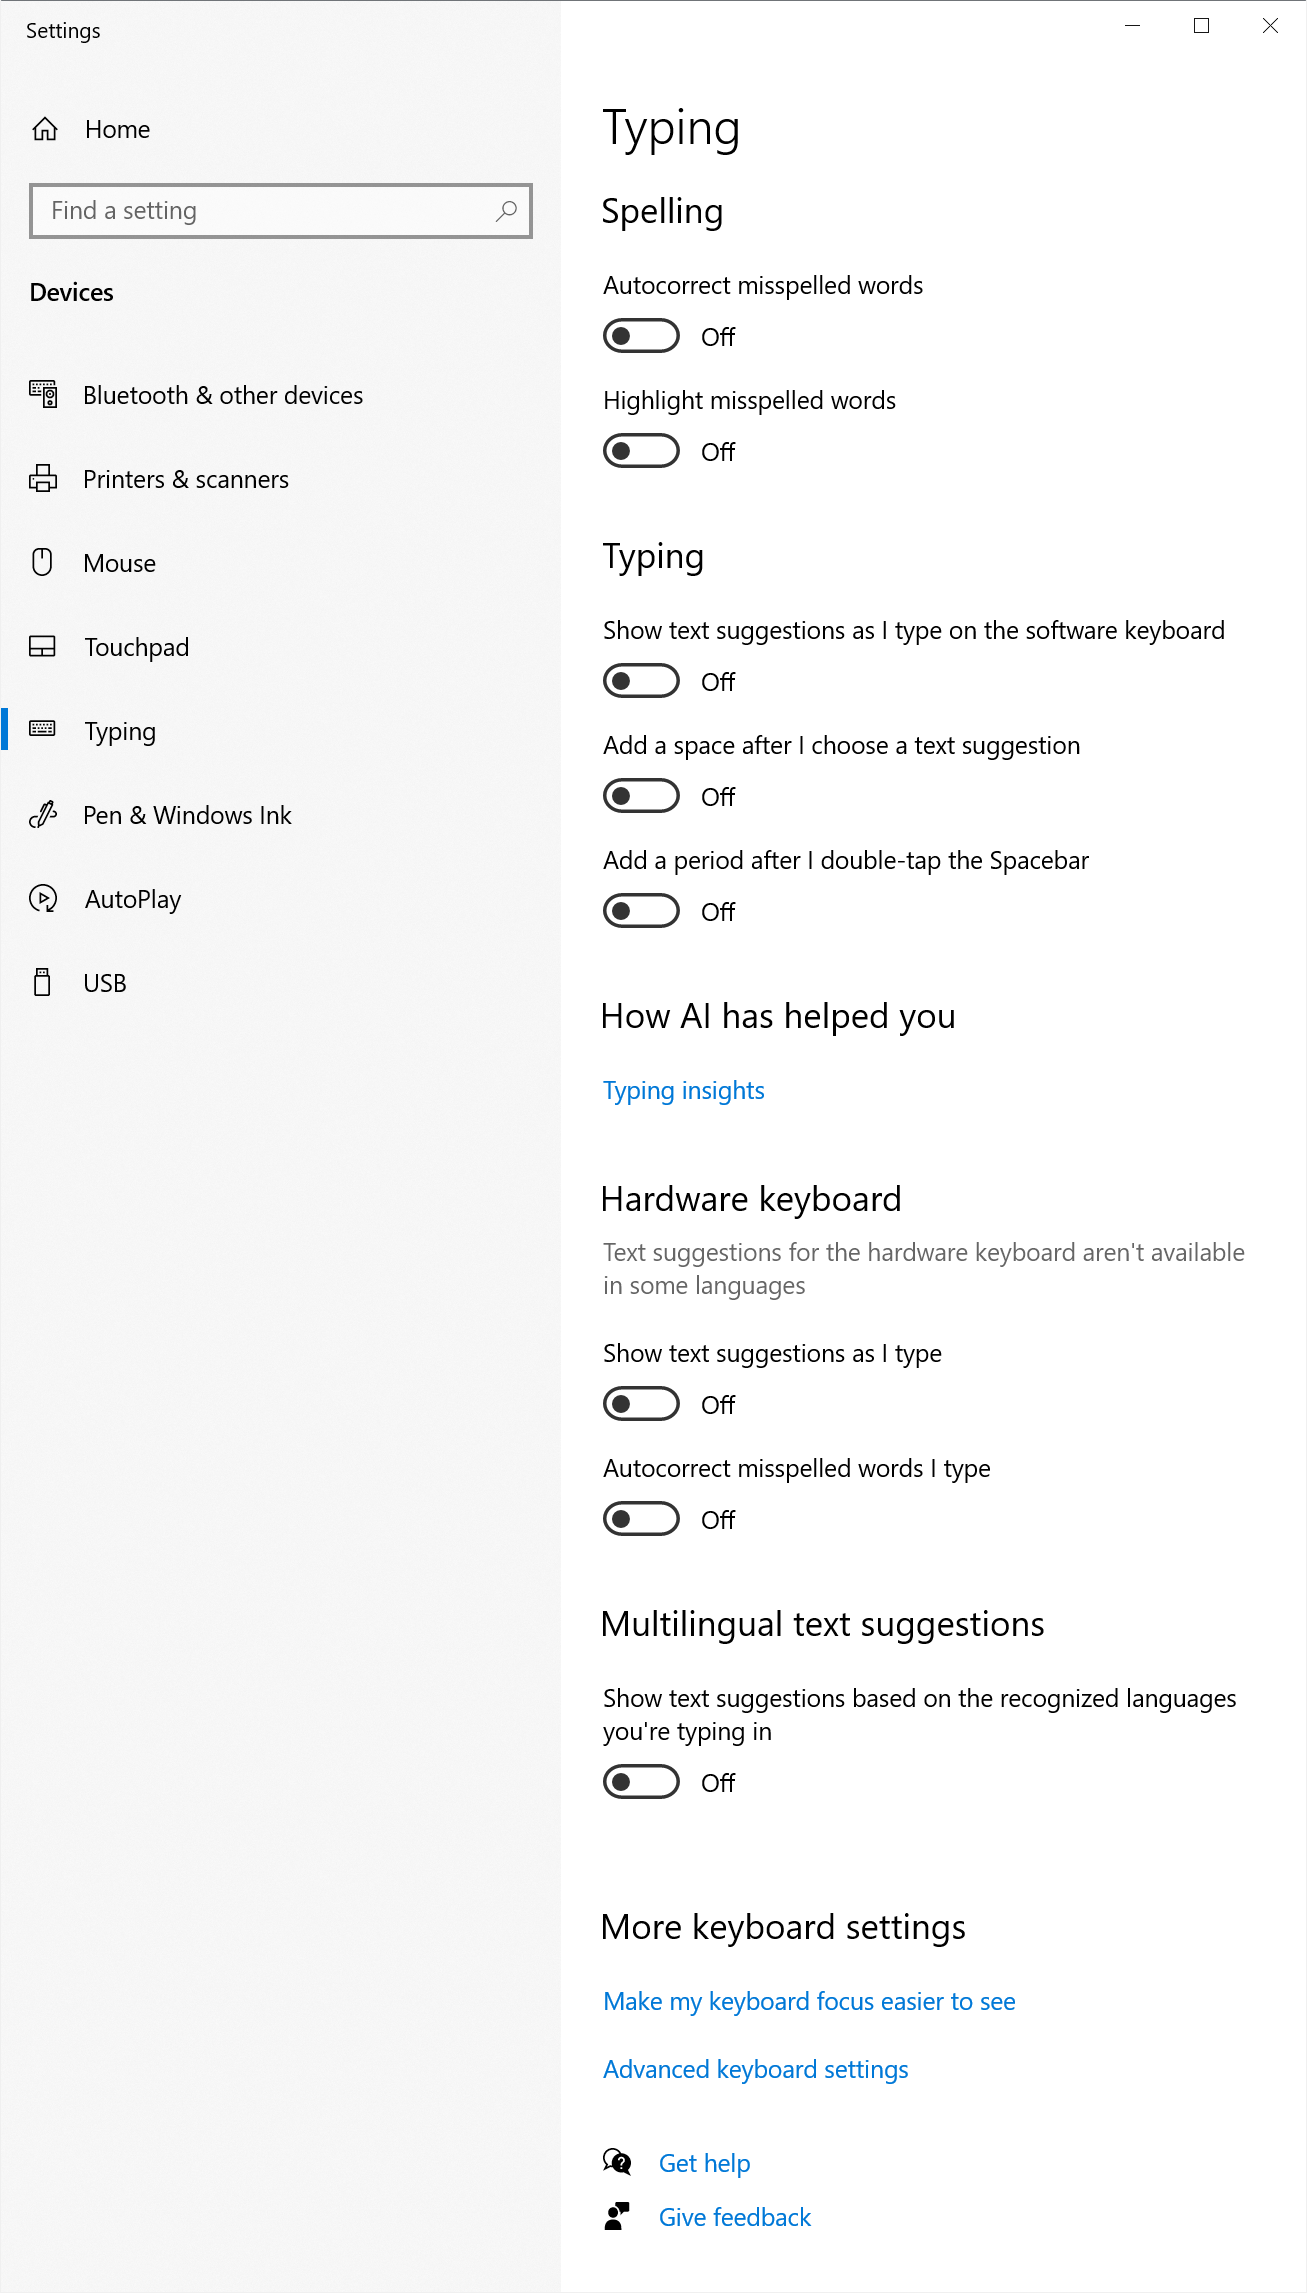The image size is (1307, 2293).
Task: Select the Touchpad icon
Action: [43, 647]
